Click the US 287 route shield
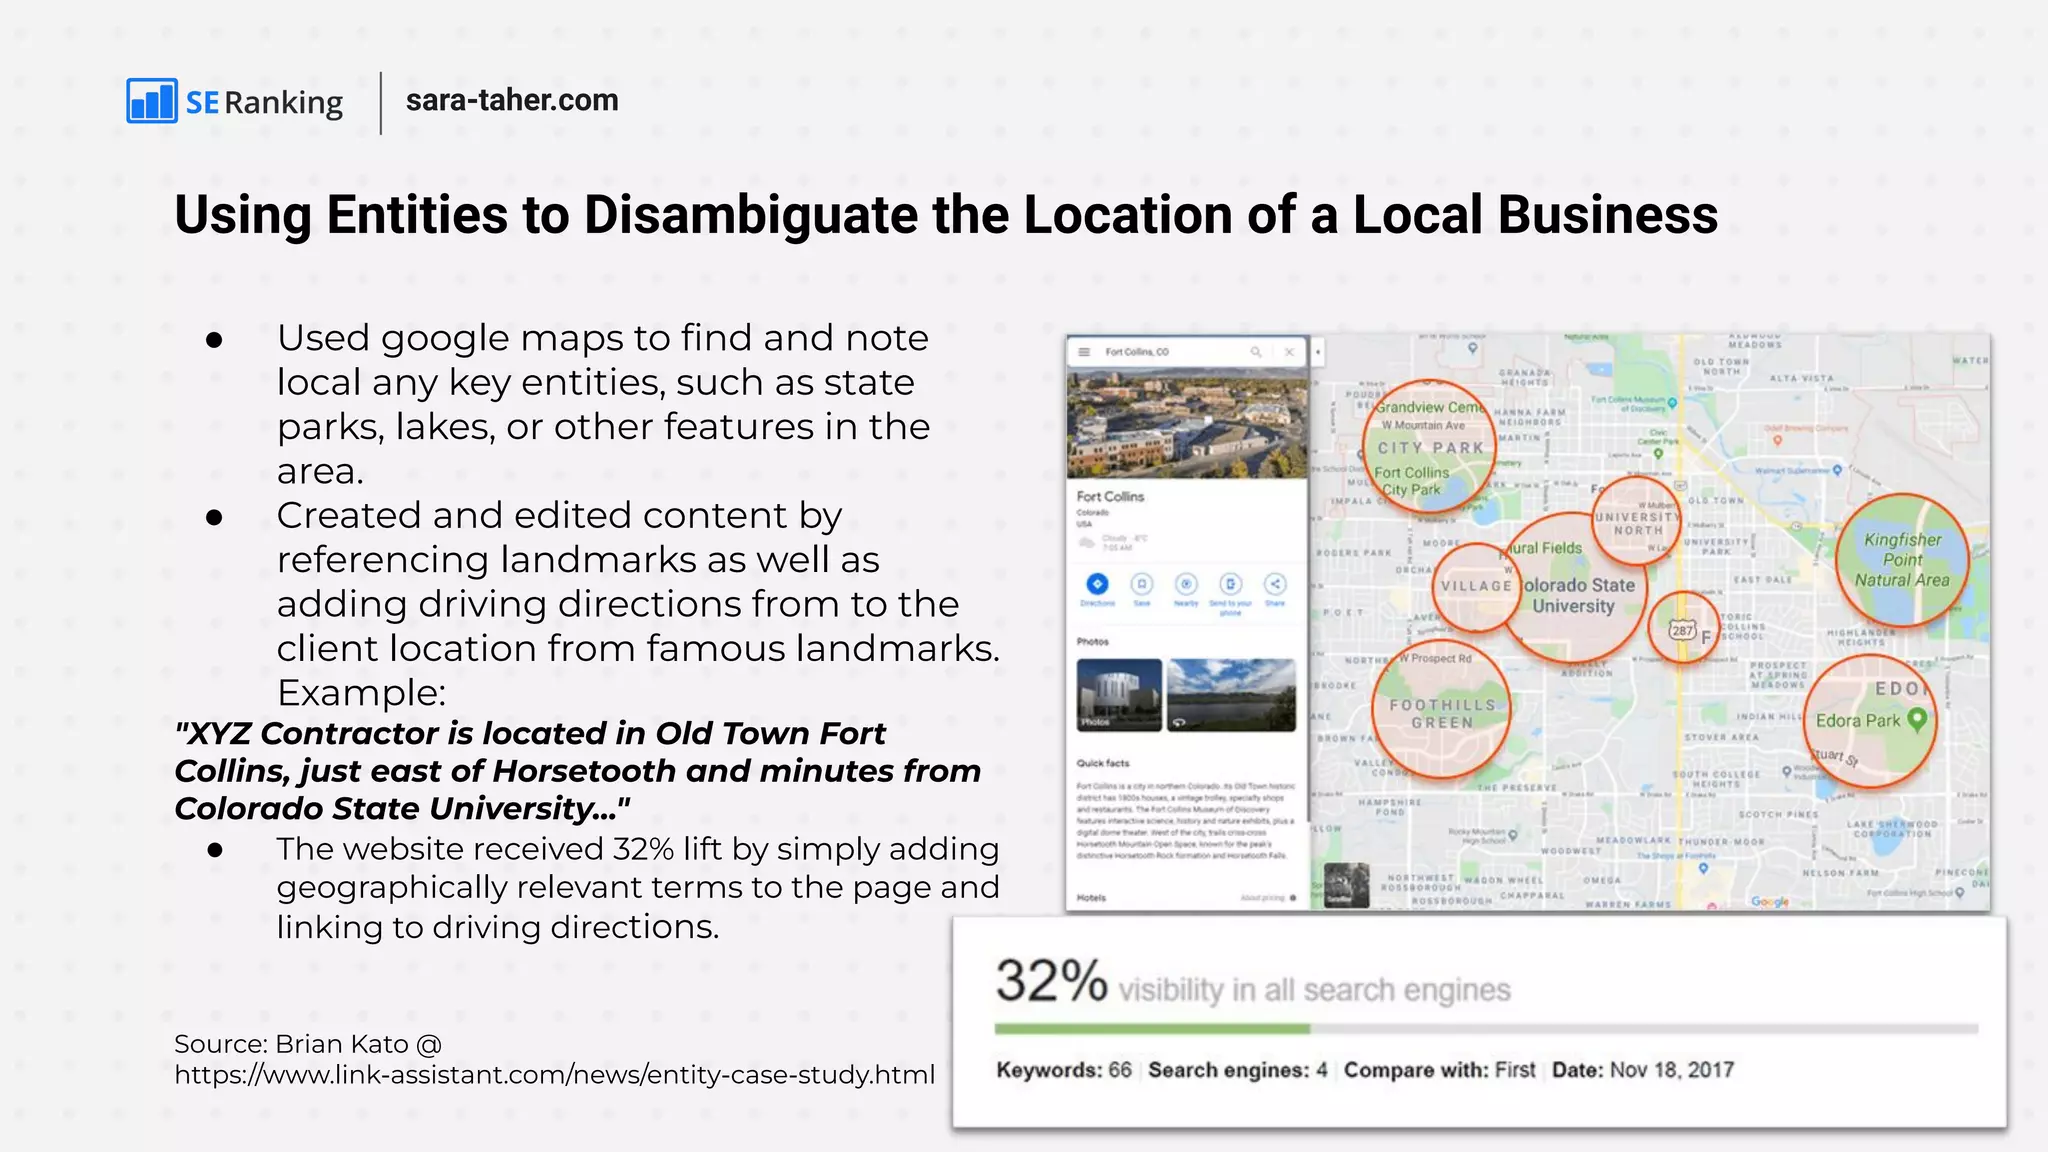Viewport: 2048px width, 1152px height. pos(1682,630)
